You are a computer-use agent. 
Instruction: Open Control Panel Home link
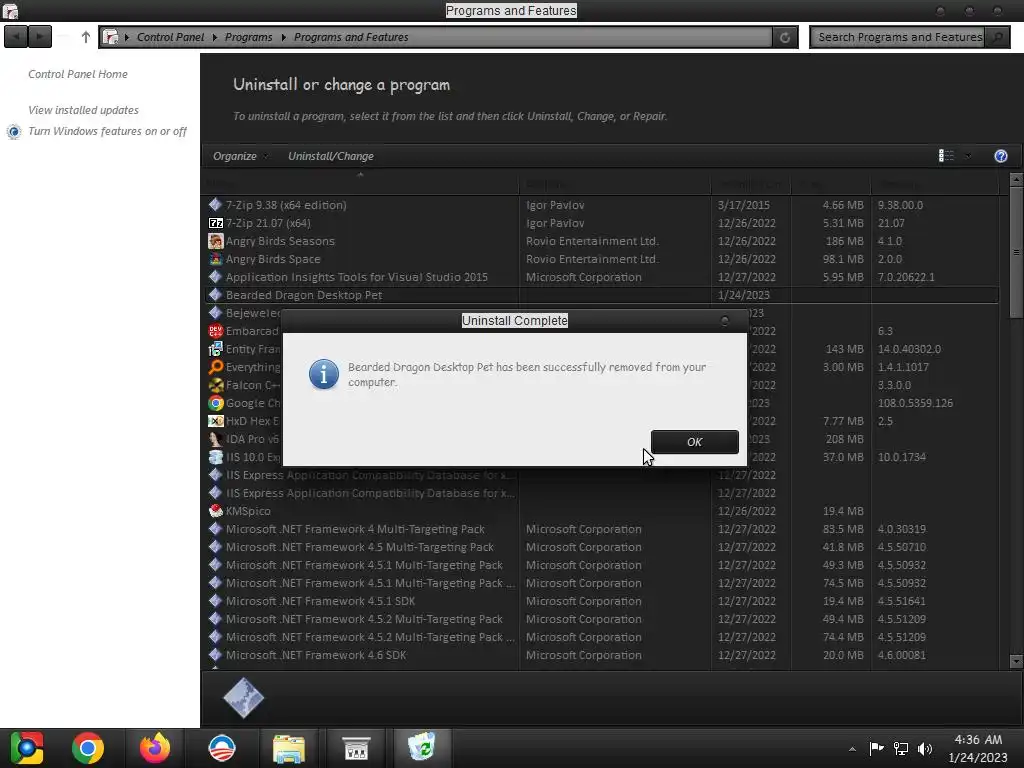coord(78,74)
